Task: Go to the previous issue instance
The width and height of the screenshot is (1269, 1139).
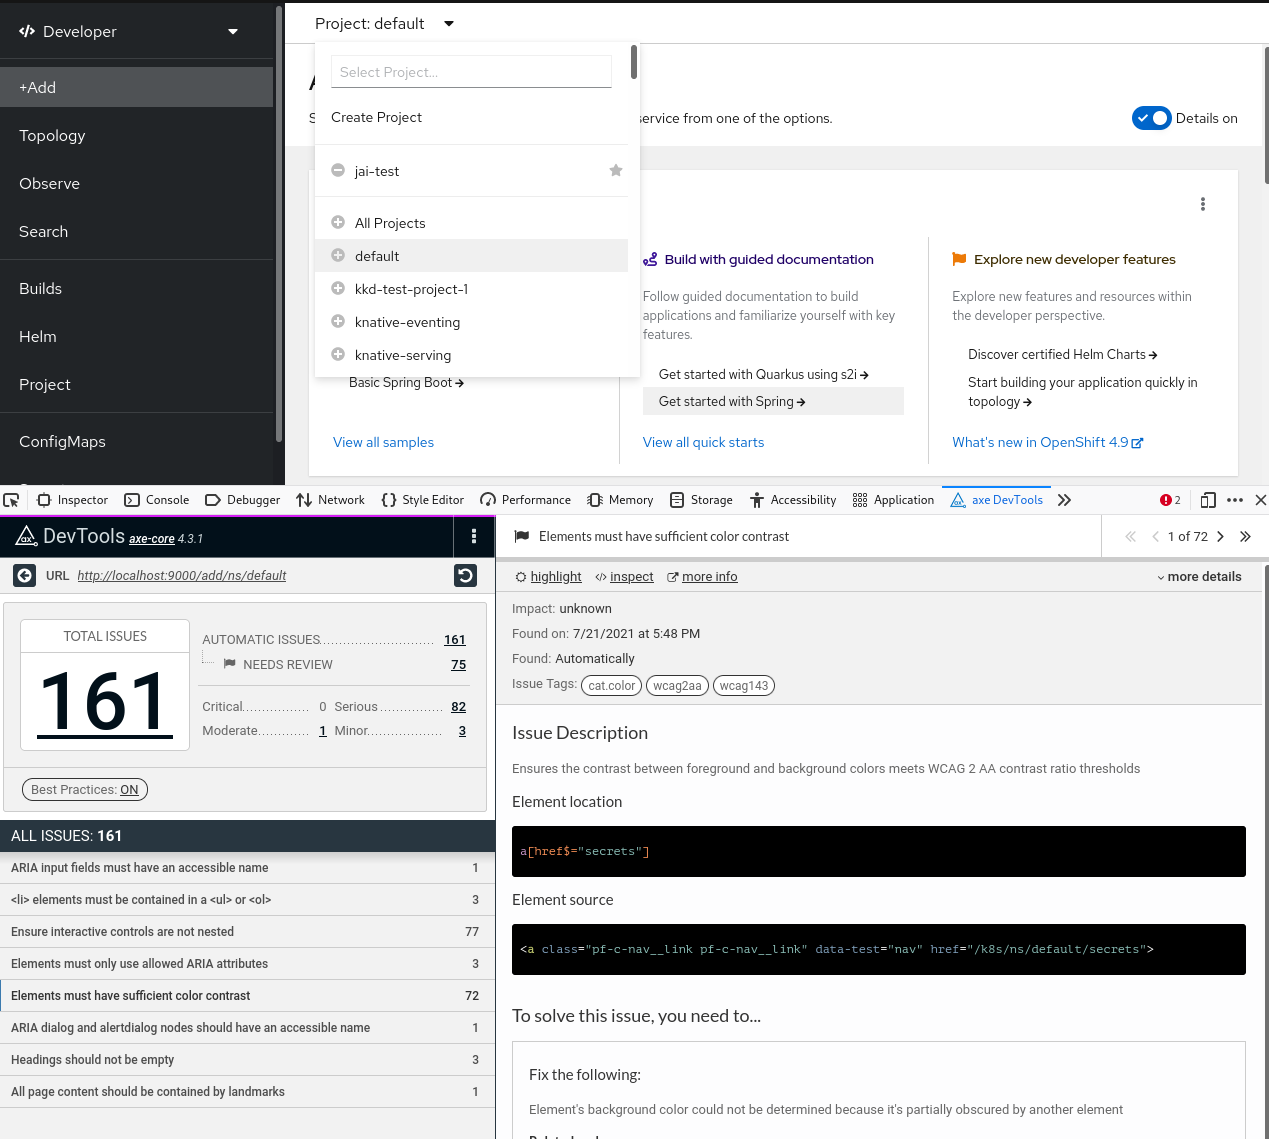Action: [1156, 537]
